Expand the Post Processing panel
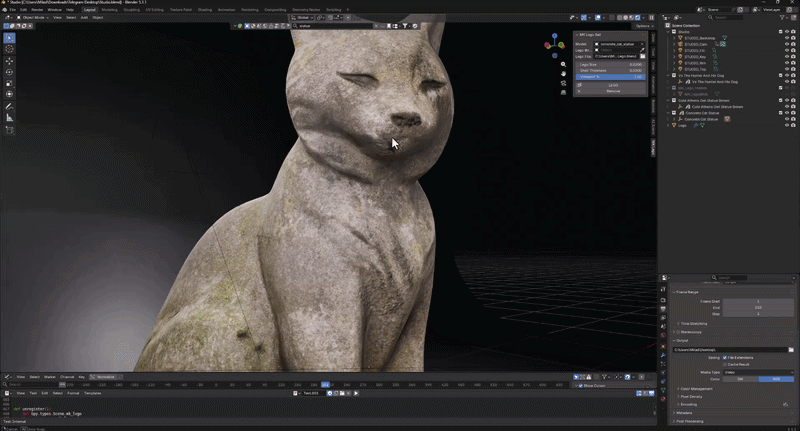The width and height of the screenshot is (800, 431). (x=690, y=421)
